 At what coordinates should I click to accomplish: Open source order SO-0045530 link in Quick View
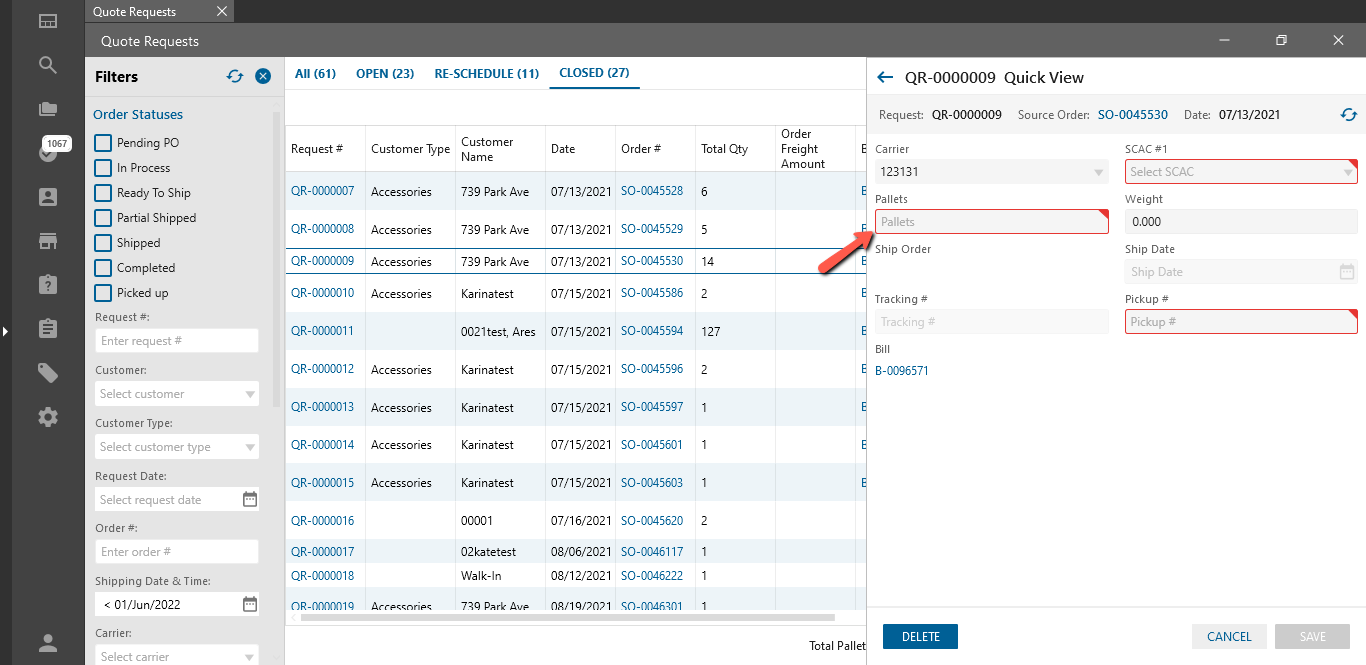[x=1133, y=115]
